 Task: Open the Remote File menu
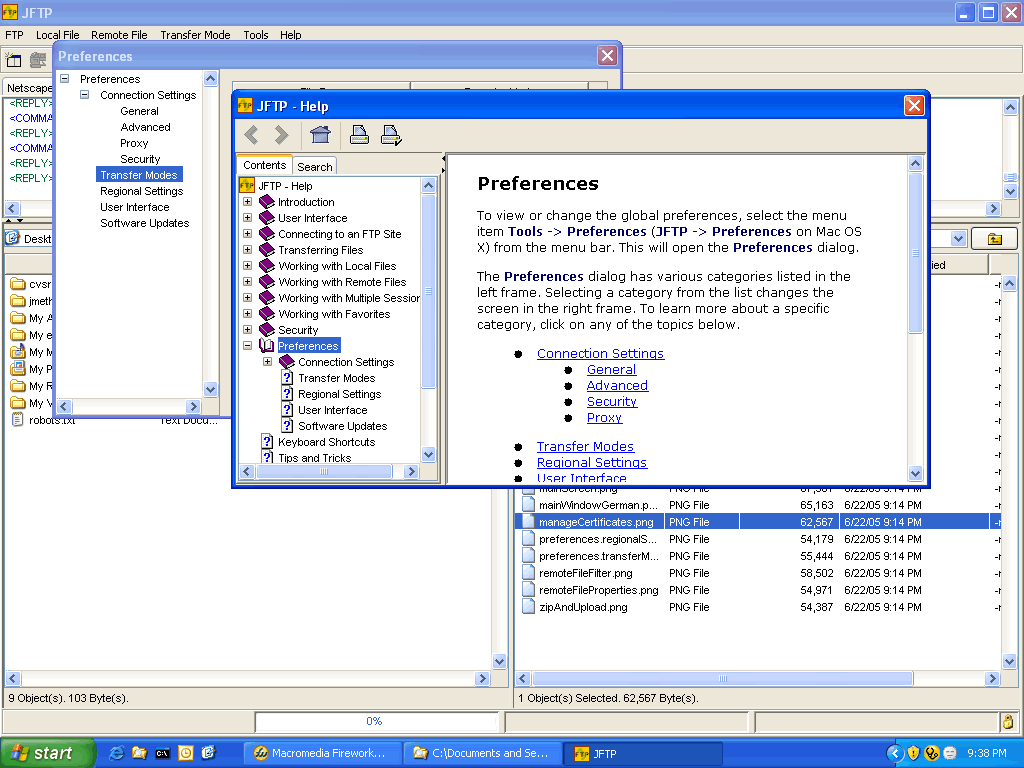point(120,35)
